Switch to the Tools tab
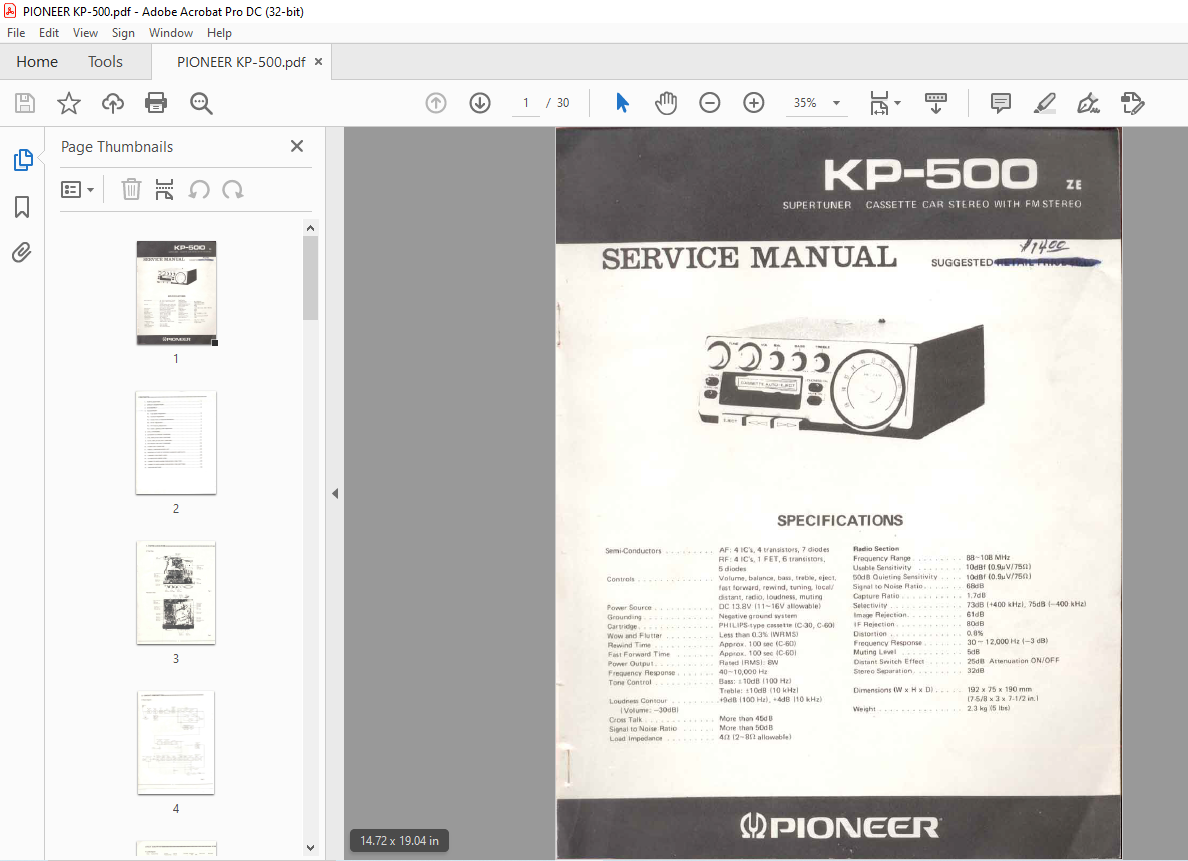Screen dimensions: 1188x861 (105, 62)
